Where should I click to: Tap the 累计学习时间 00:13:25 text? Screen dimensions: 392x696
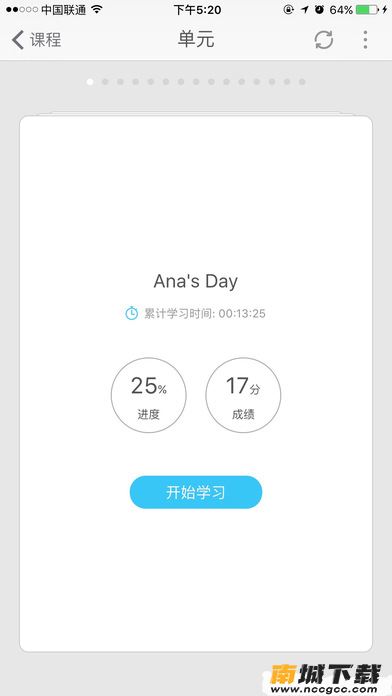pyautogui.click(x=205, y=313)
